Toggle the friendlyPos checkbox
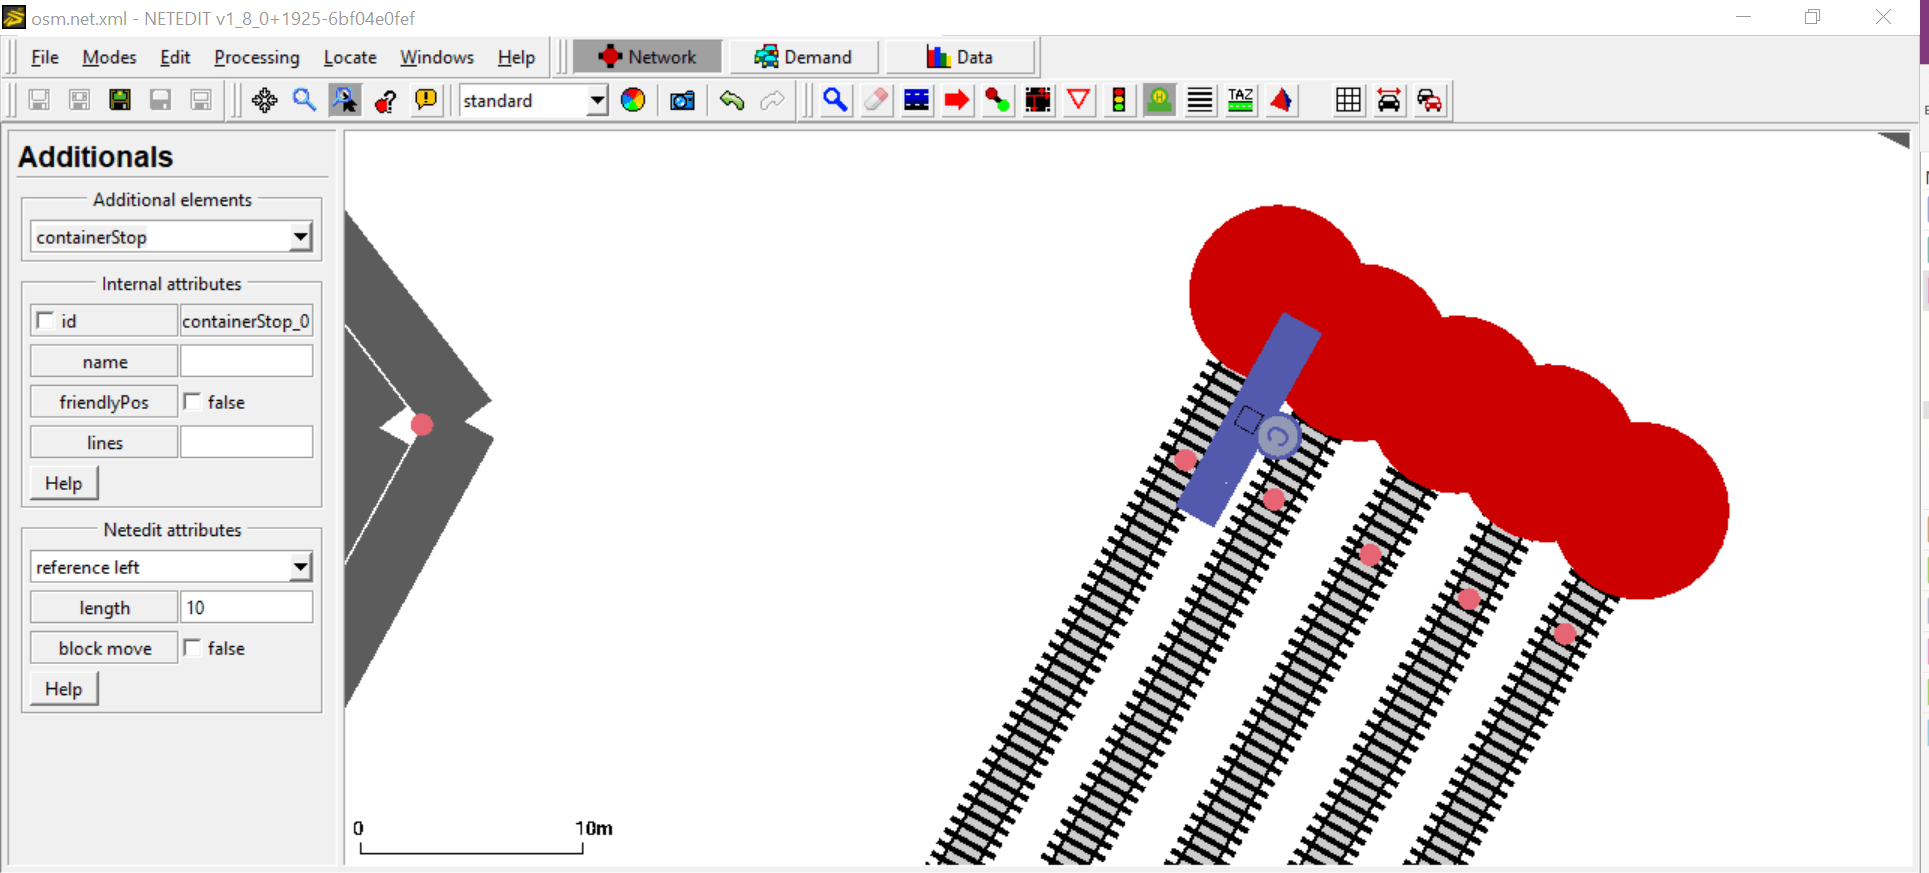 (x=193, y=402)
